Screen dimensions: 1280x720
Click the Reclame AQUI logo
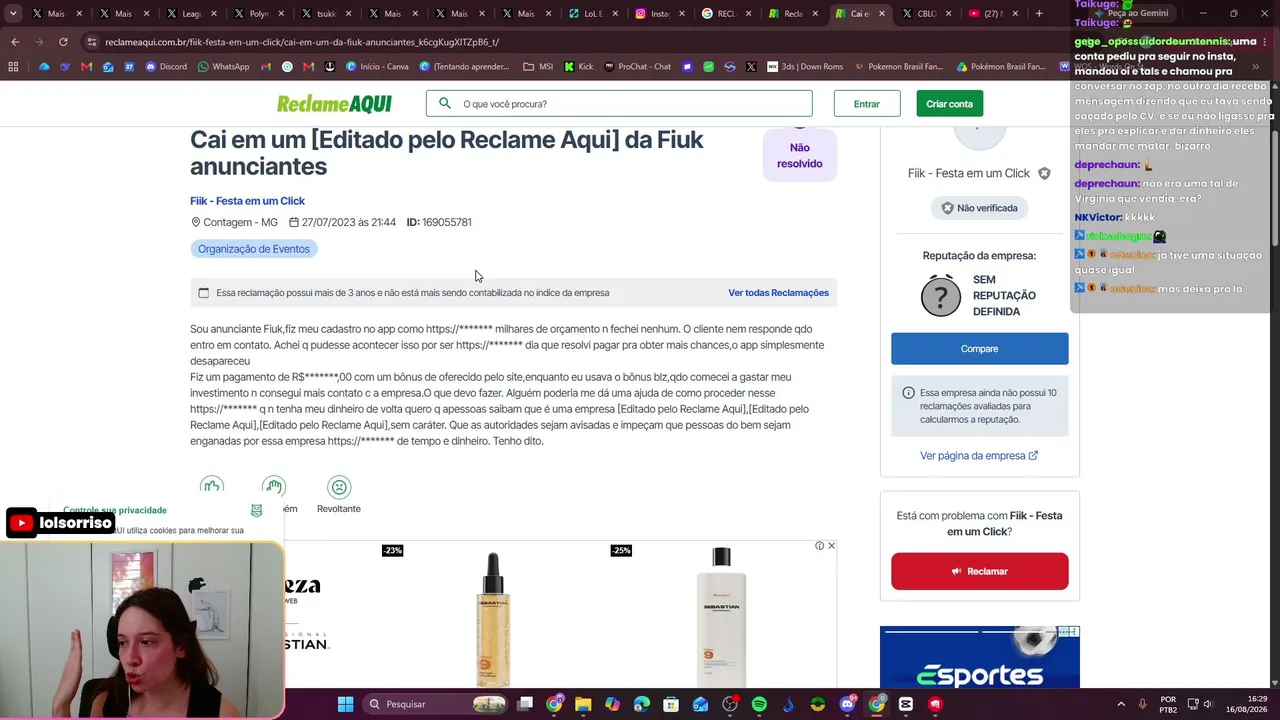(x=334, y=104)
